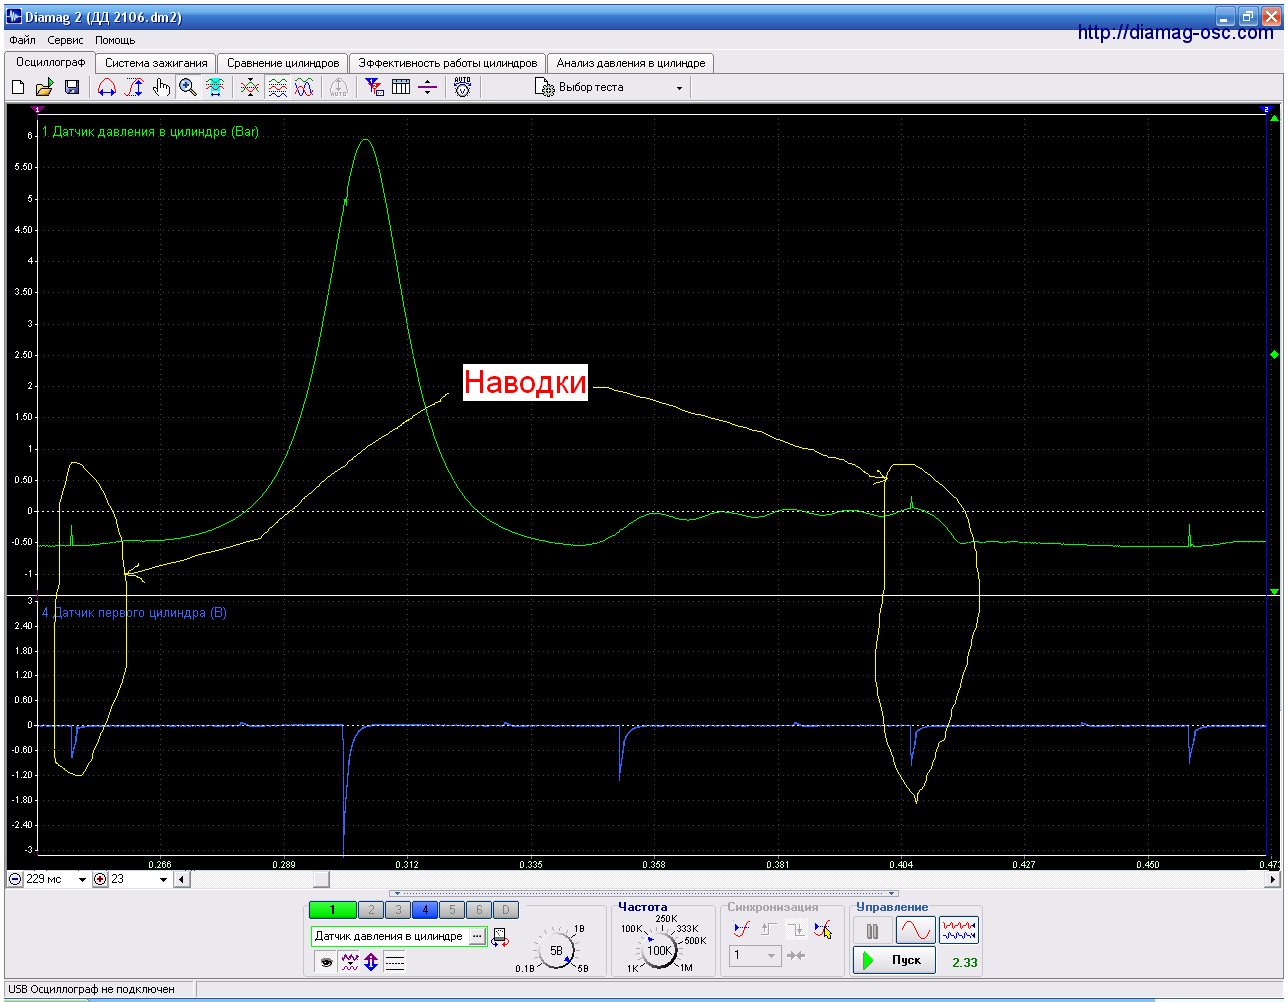The width and height of the screenshot is (1288, 1002).
Task: Select channel 3 button
Action: coord(398,910)
